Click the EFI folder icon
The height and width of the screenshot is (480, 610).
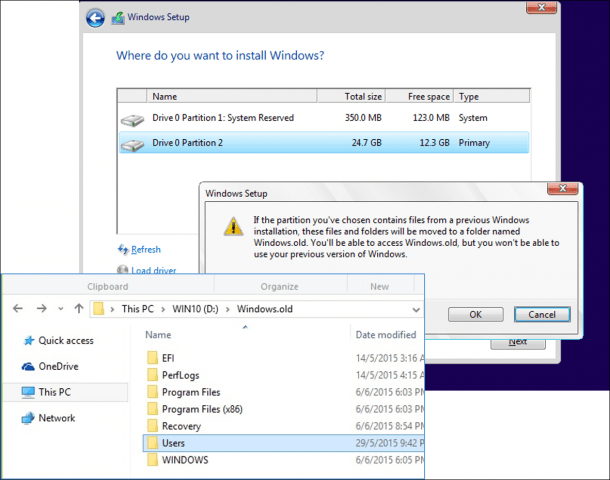(152, 358)
